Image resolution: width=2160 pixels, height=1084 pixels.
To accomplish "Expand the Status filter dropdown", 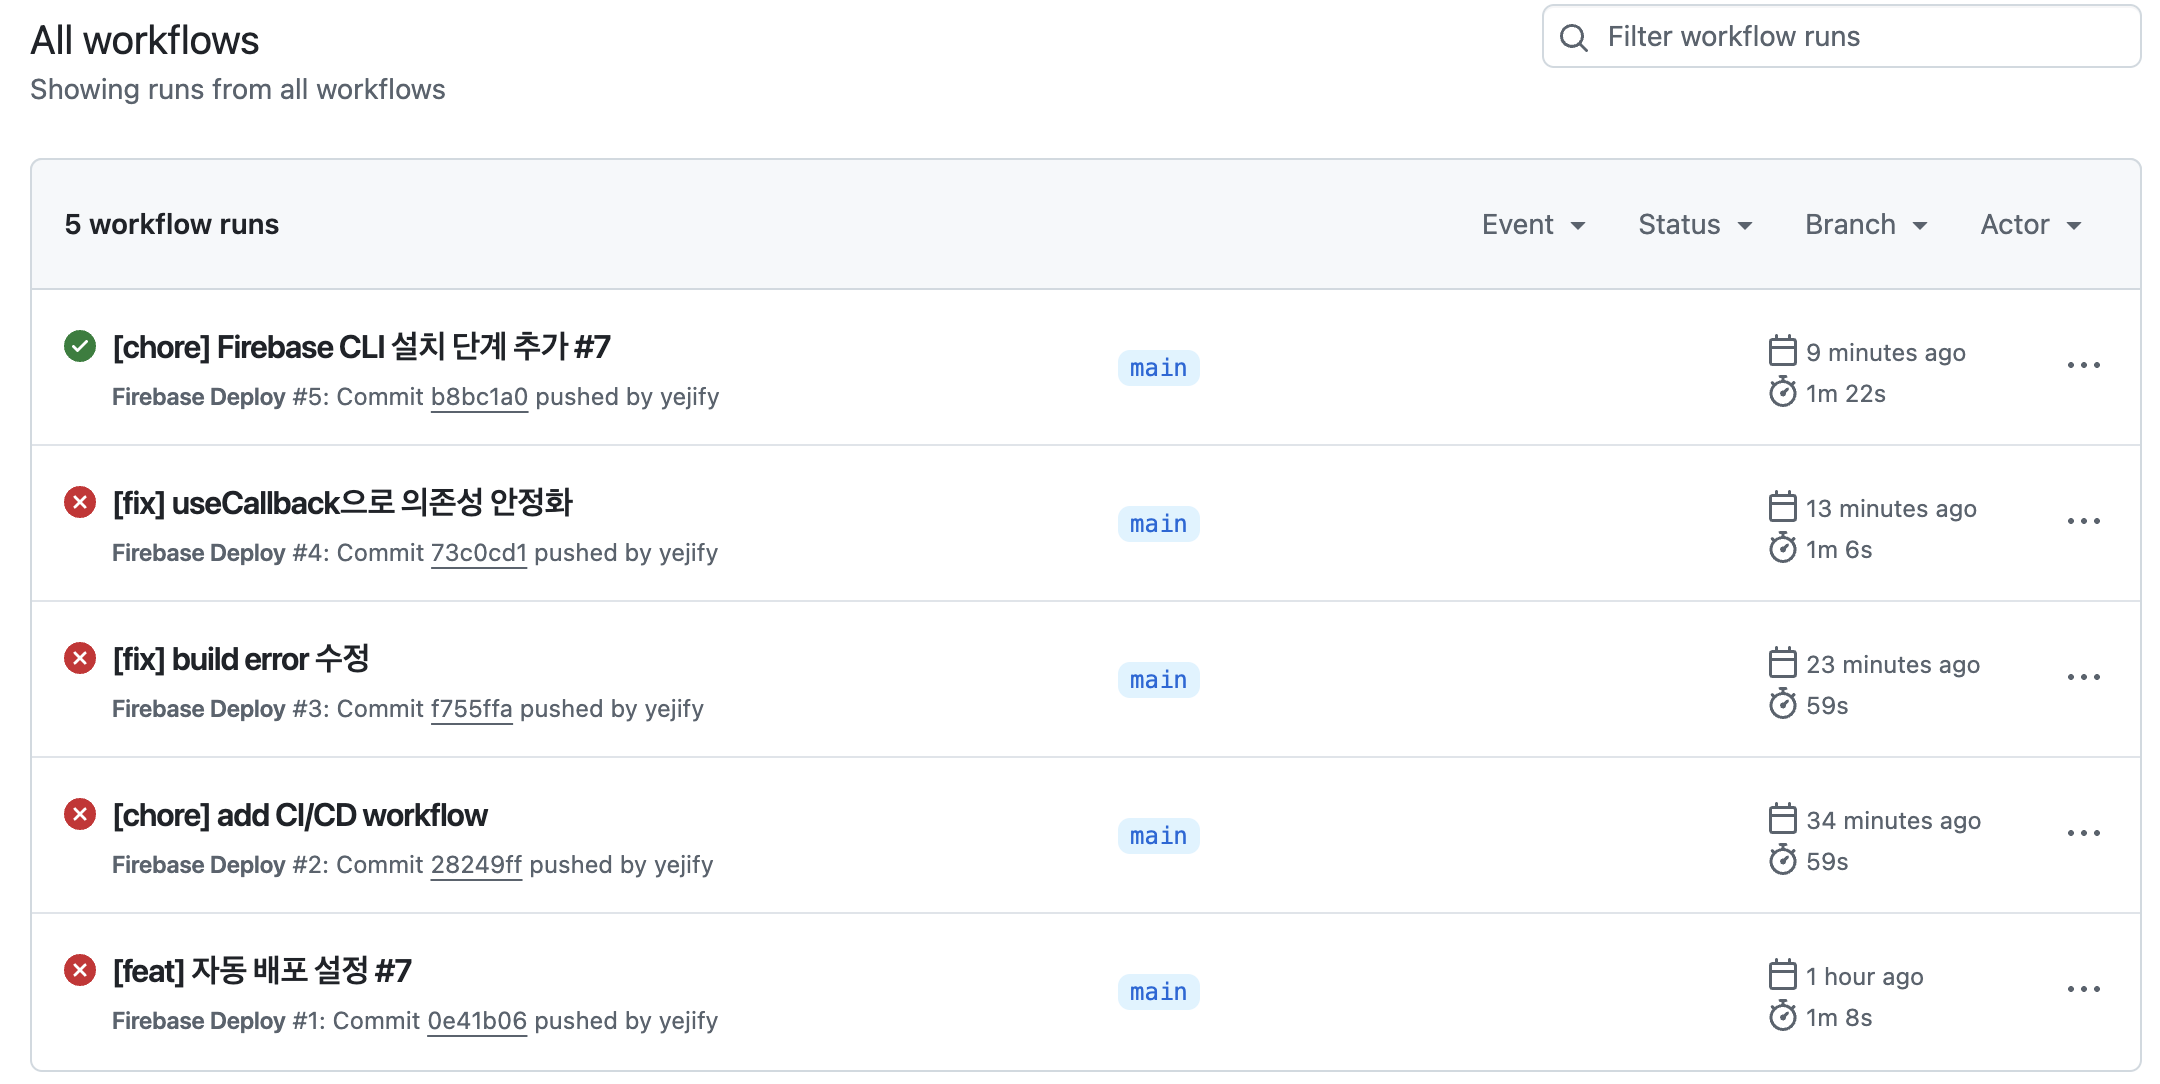I will [x=1694, y=225].
